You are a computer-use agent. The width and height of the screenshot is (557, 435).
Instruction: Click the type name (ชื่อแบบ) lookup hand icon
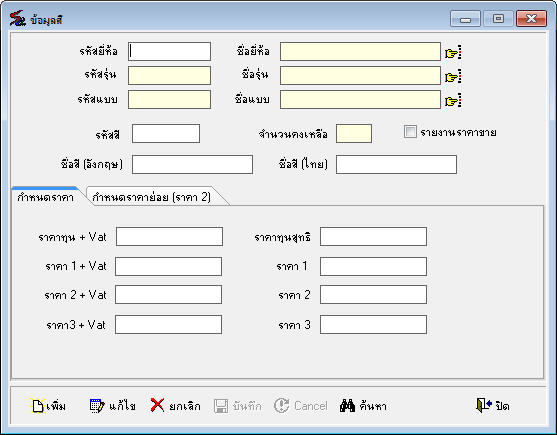[x=453, y=101]
